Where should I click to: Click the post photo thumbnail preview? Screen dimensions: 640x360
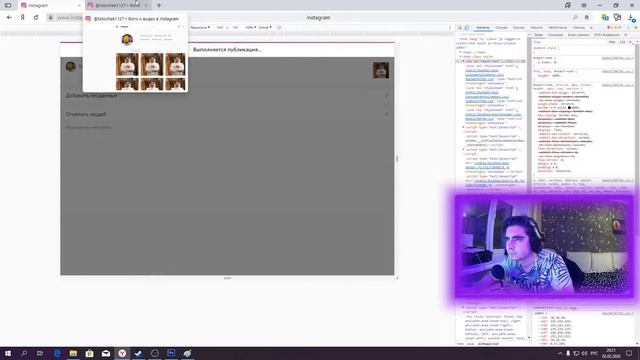[380, 70]
